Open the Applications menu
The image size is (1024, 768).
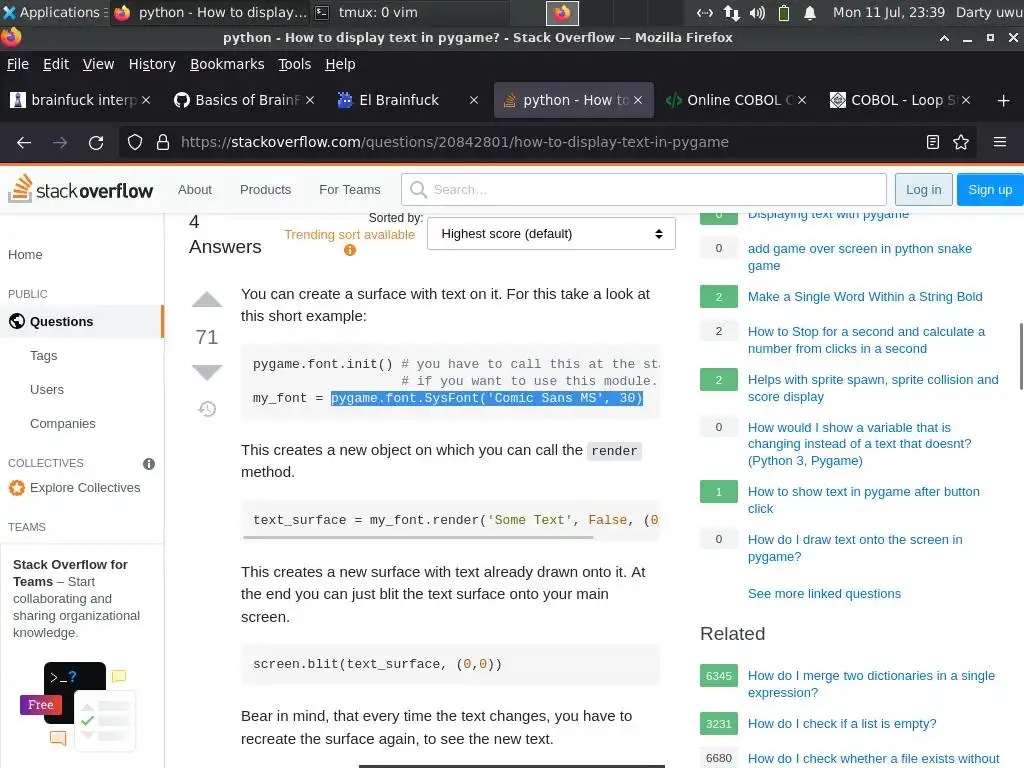point(55,12)
